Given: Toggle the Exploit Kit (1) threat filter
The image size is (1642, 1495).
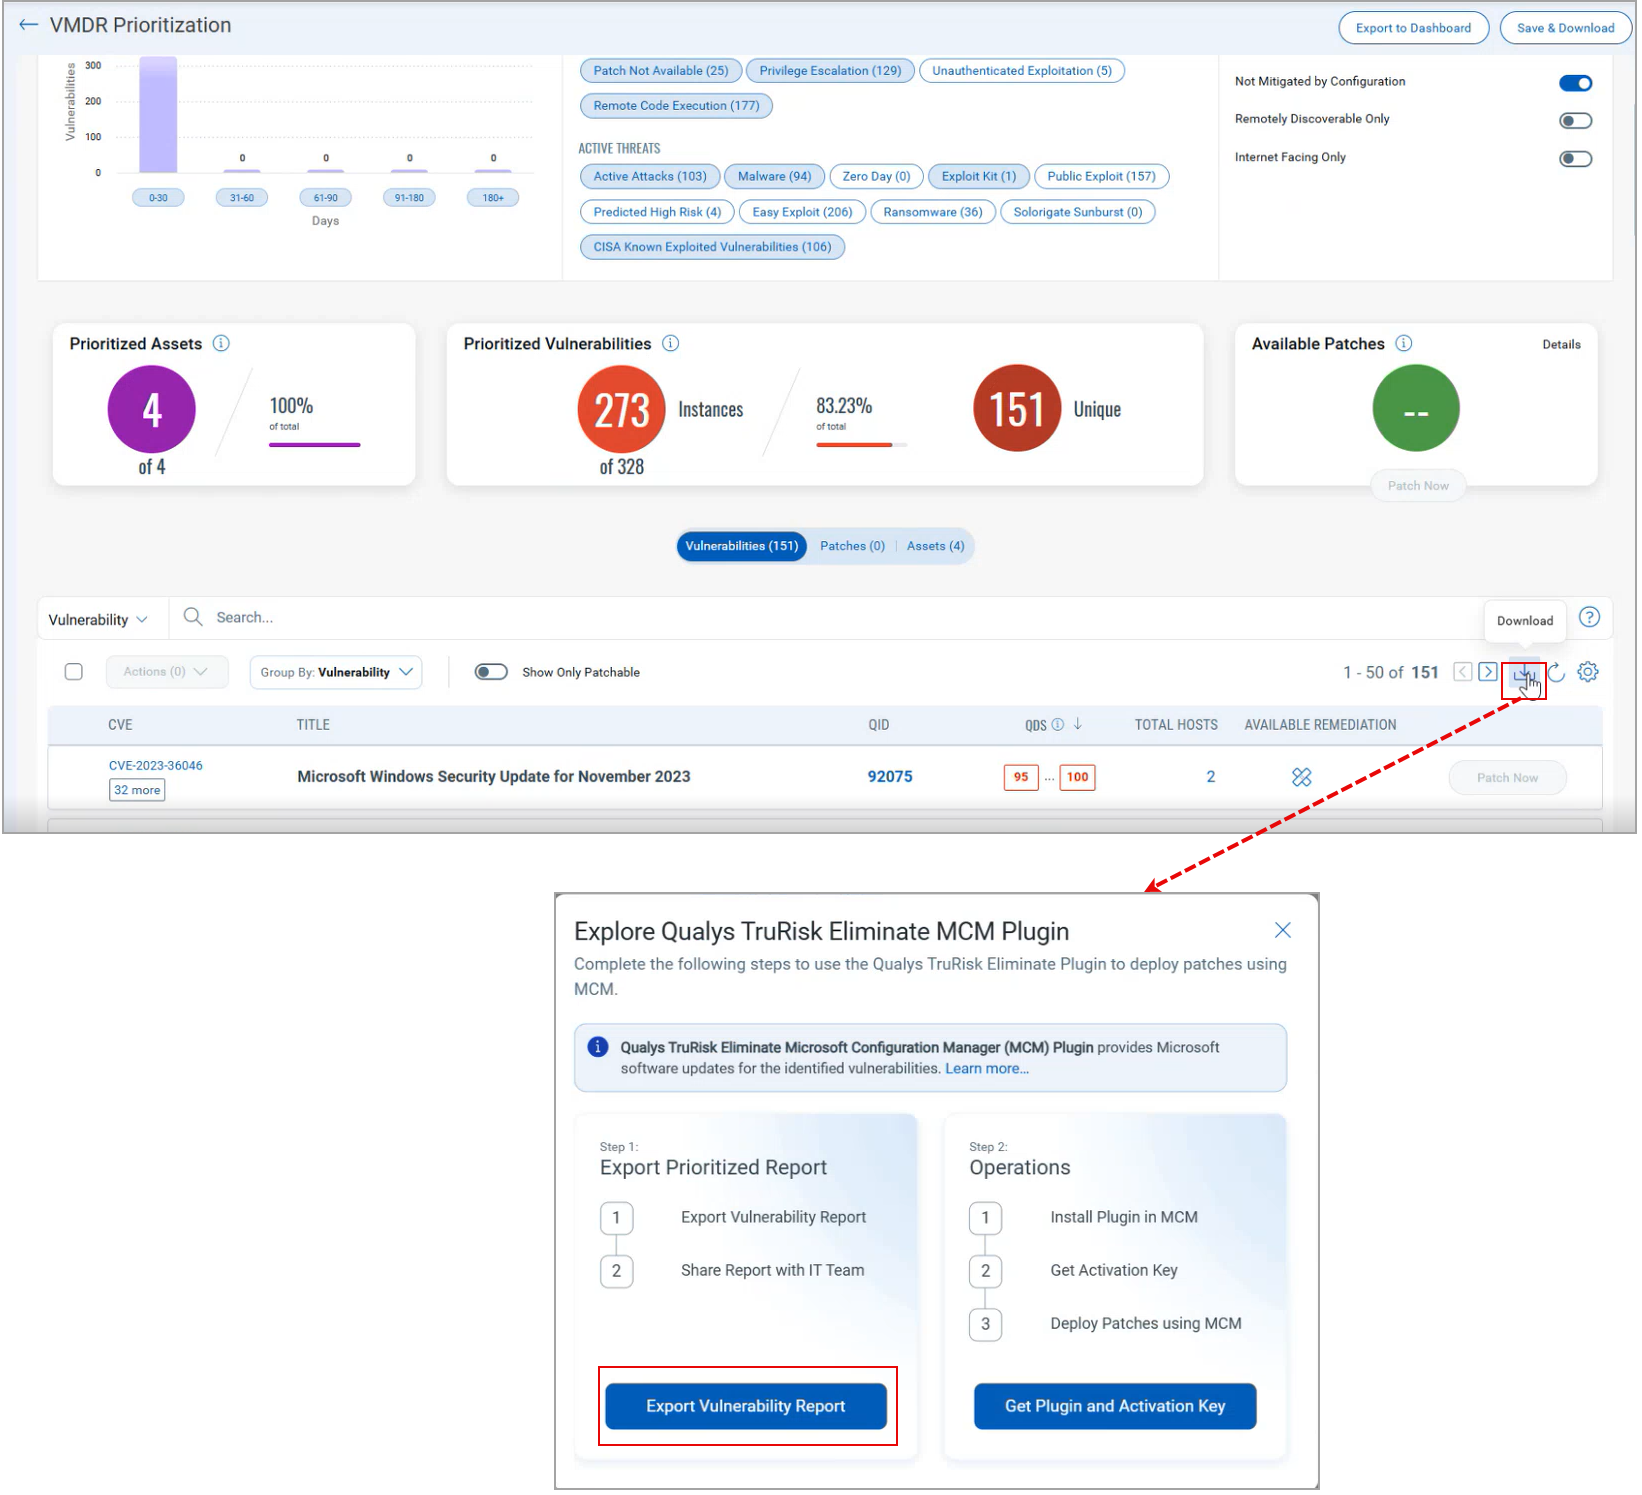Looking at the screenshot, I should (x=979, y=177).
